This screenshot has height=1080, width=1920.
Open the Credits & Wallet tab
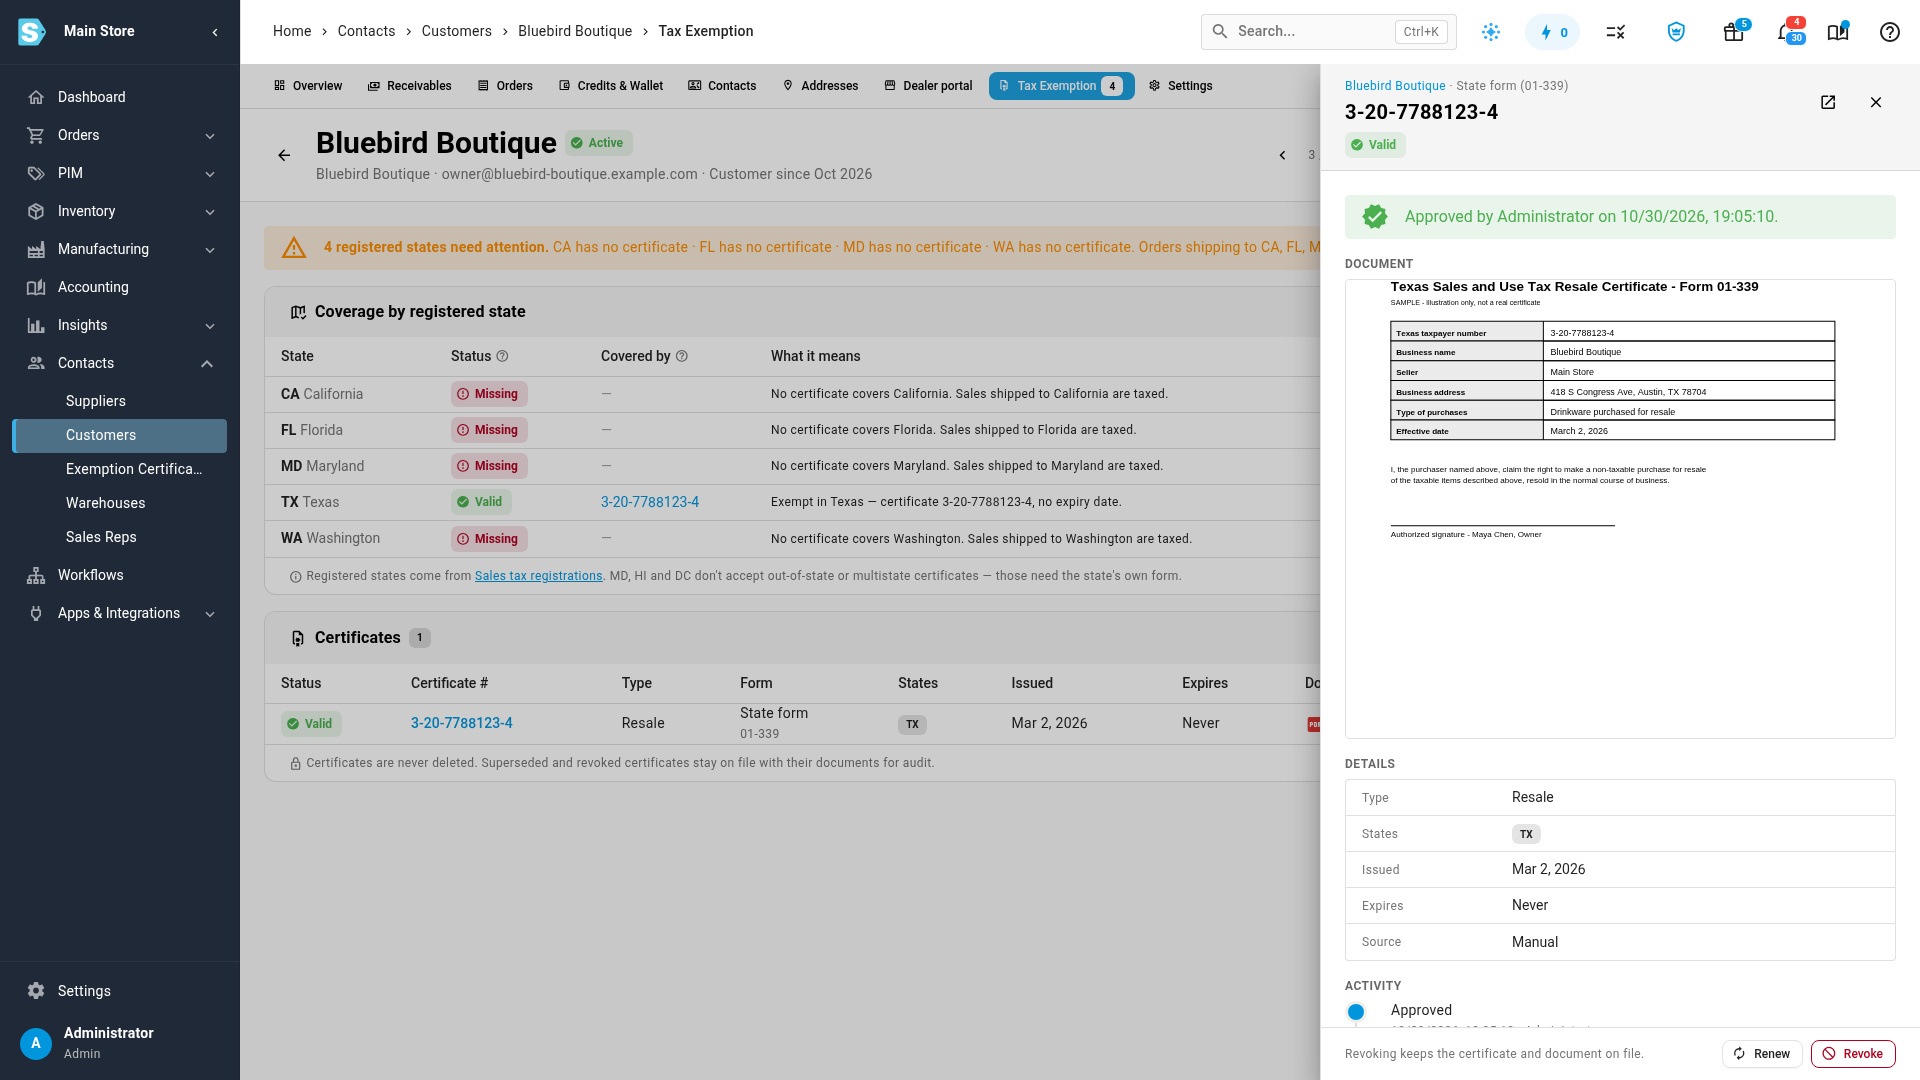coord(611,86)
